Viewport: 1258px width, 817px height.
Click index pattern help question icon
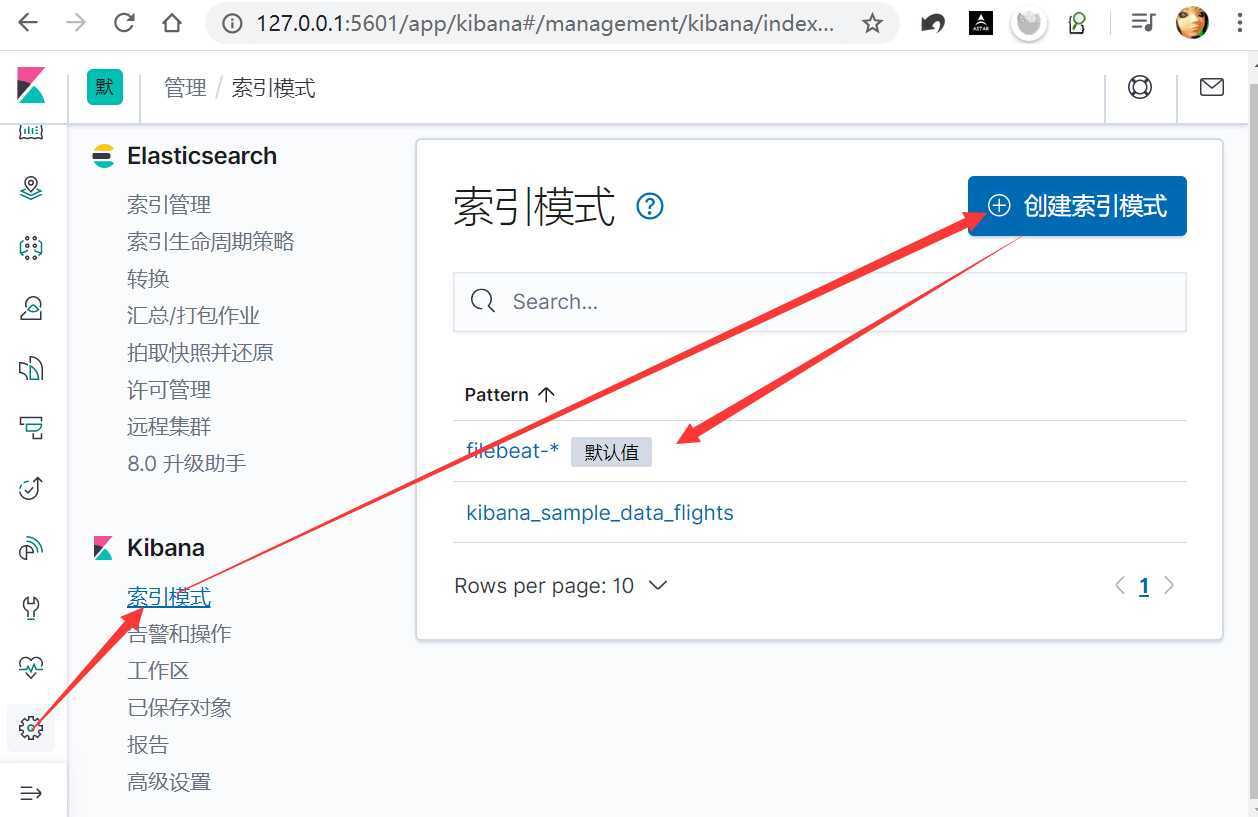click(x=650, y=207)
